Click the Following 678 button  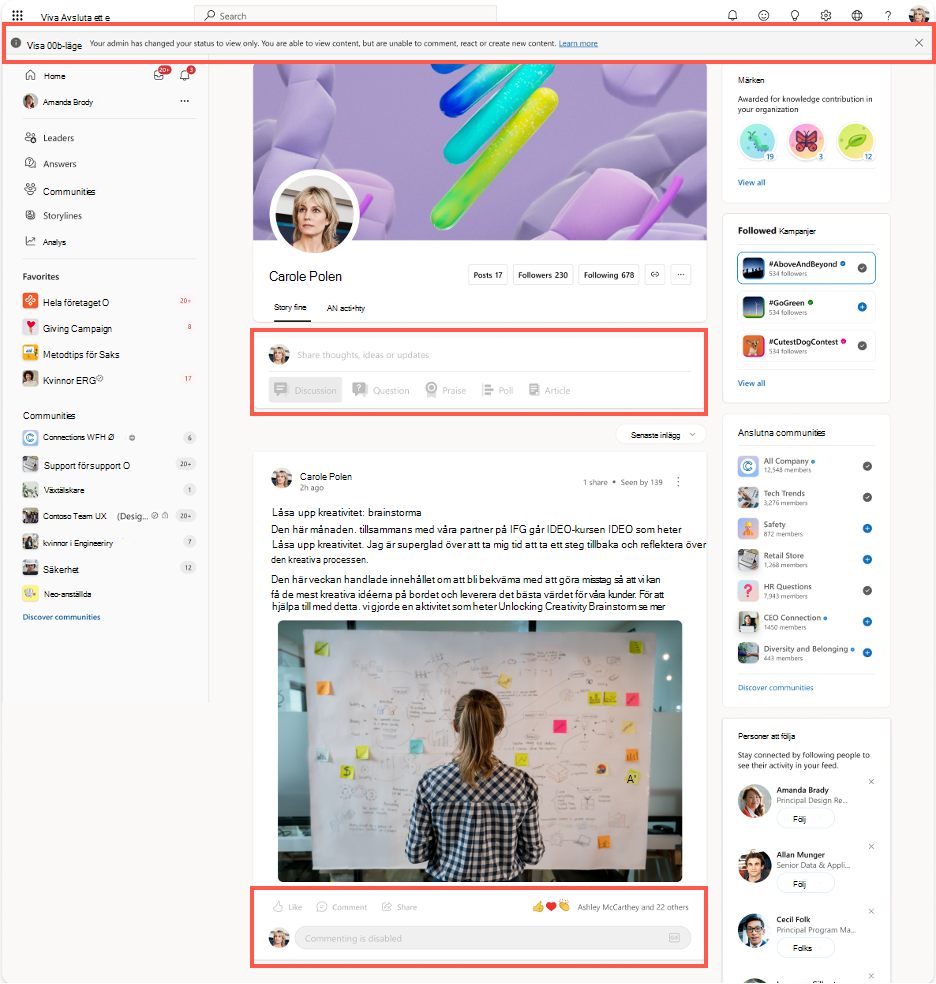pos(609,275)
